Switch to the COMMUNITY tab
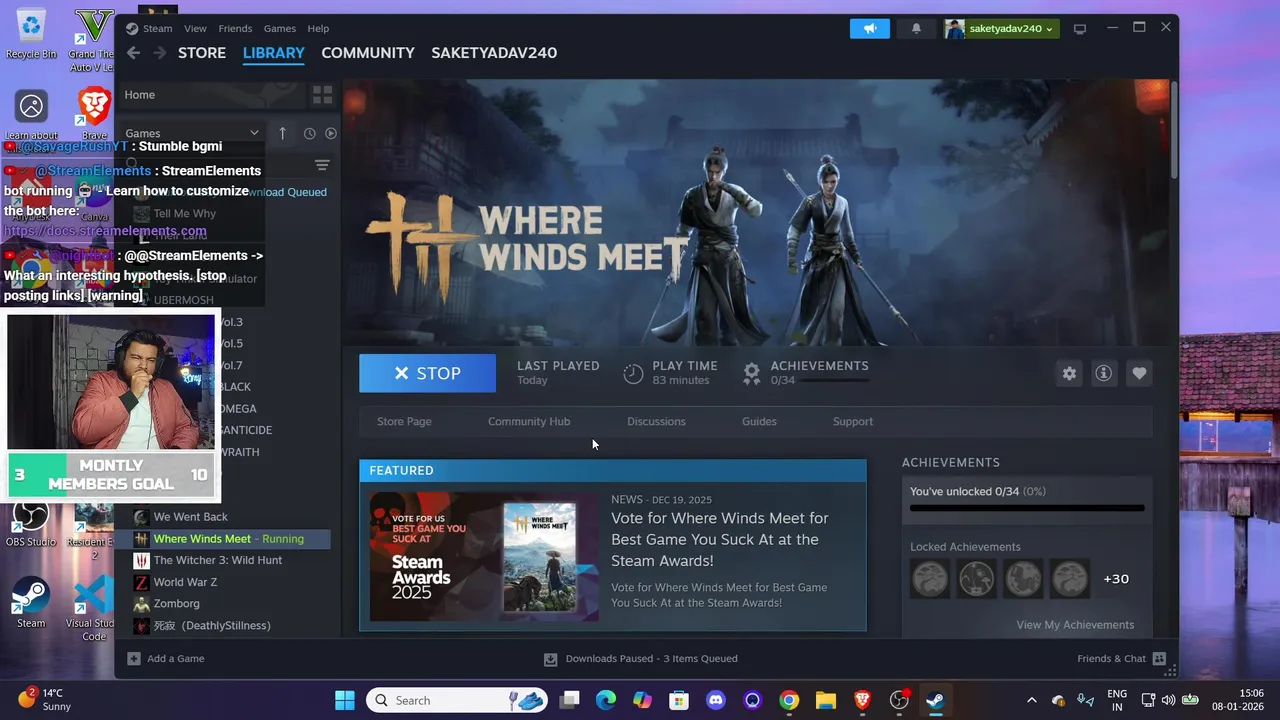This screenshot has height=720, width=1280. [368, 53]
